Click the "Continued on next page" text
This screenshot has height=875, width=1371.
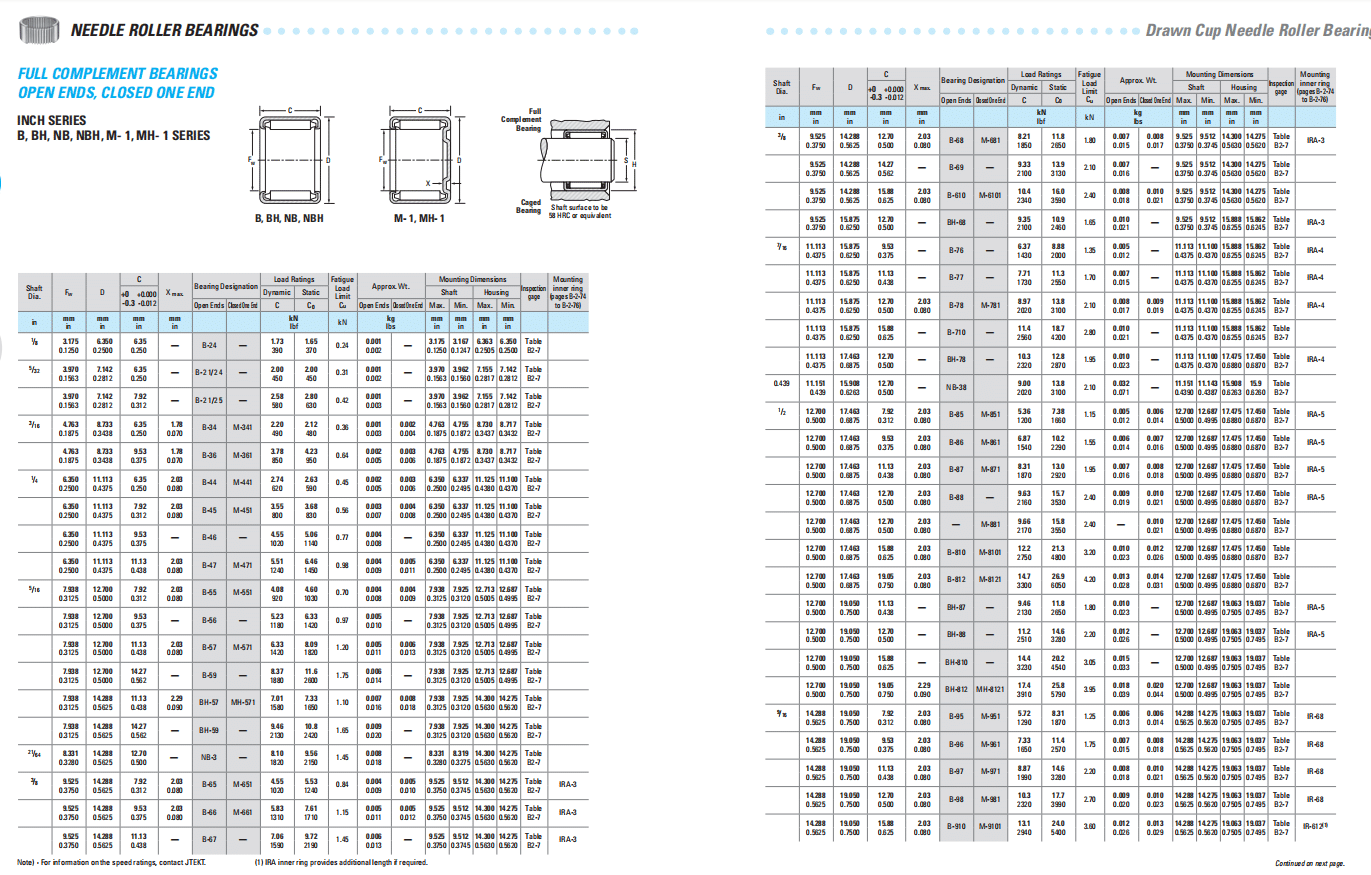tap(1309, 863)
